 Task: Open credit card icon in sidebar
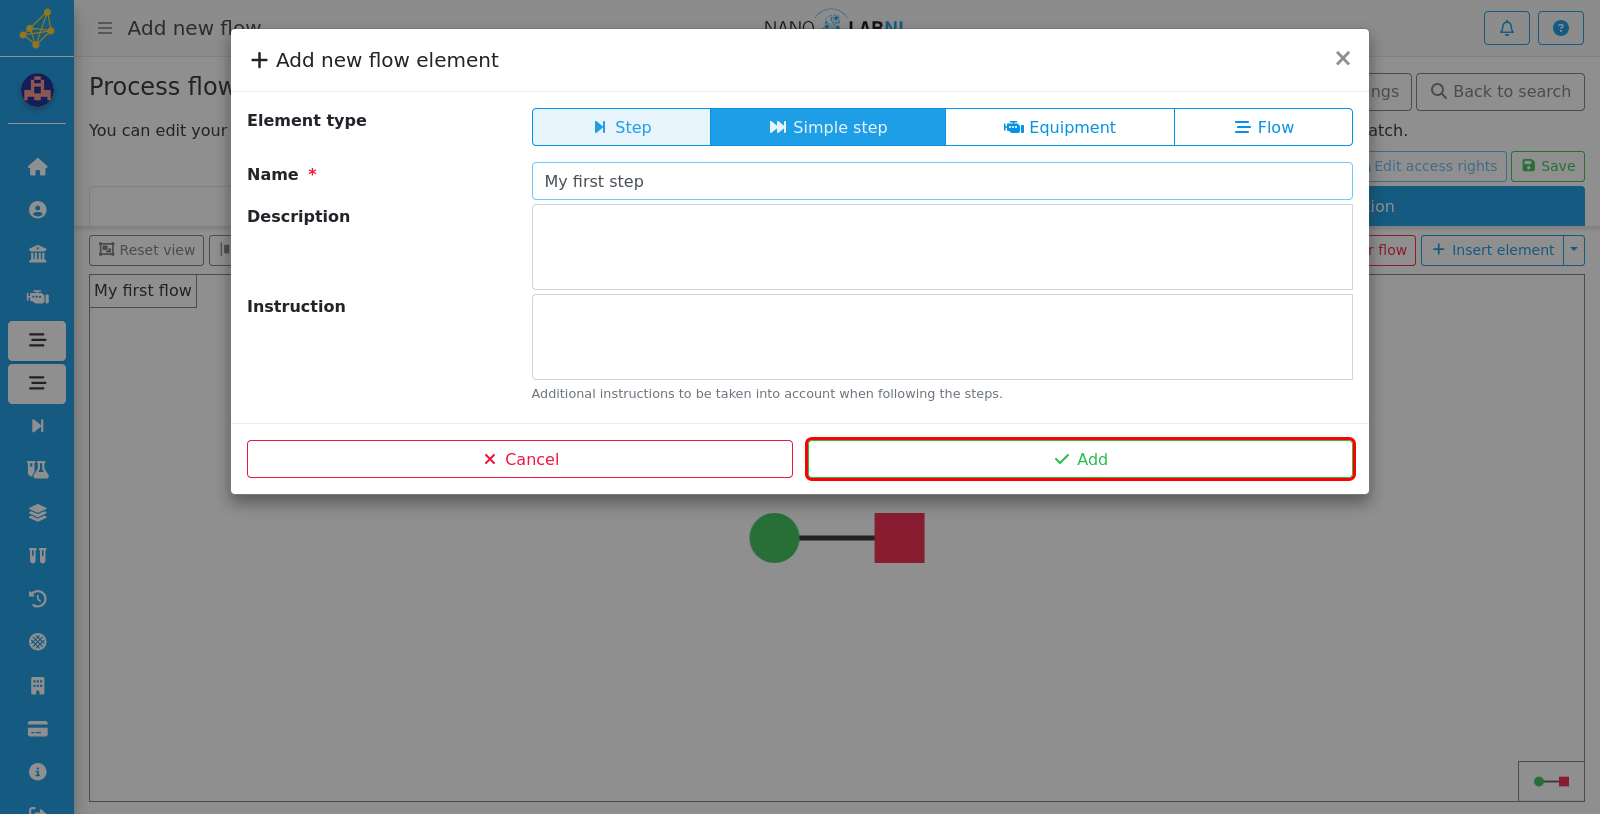[x=37, y=729]
